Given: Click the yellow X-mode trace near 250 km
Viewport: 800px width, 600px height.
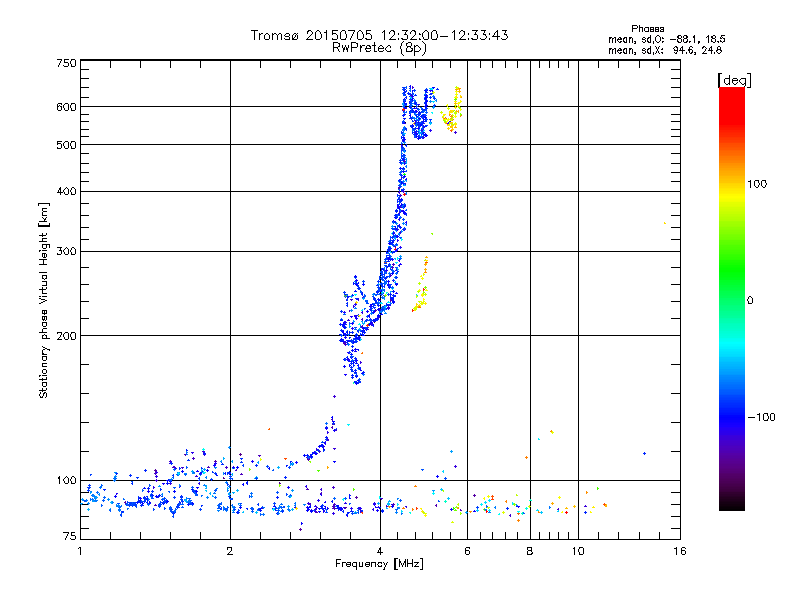Looking at the screenshot, I should [420, 285].
